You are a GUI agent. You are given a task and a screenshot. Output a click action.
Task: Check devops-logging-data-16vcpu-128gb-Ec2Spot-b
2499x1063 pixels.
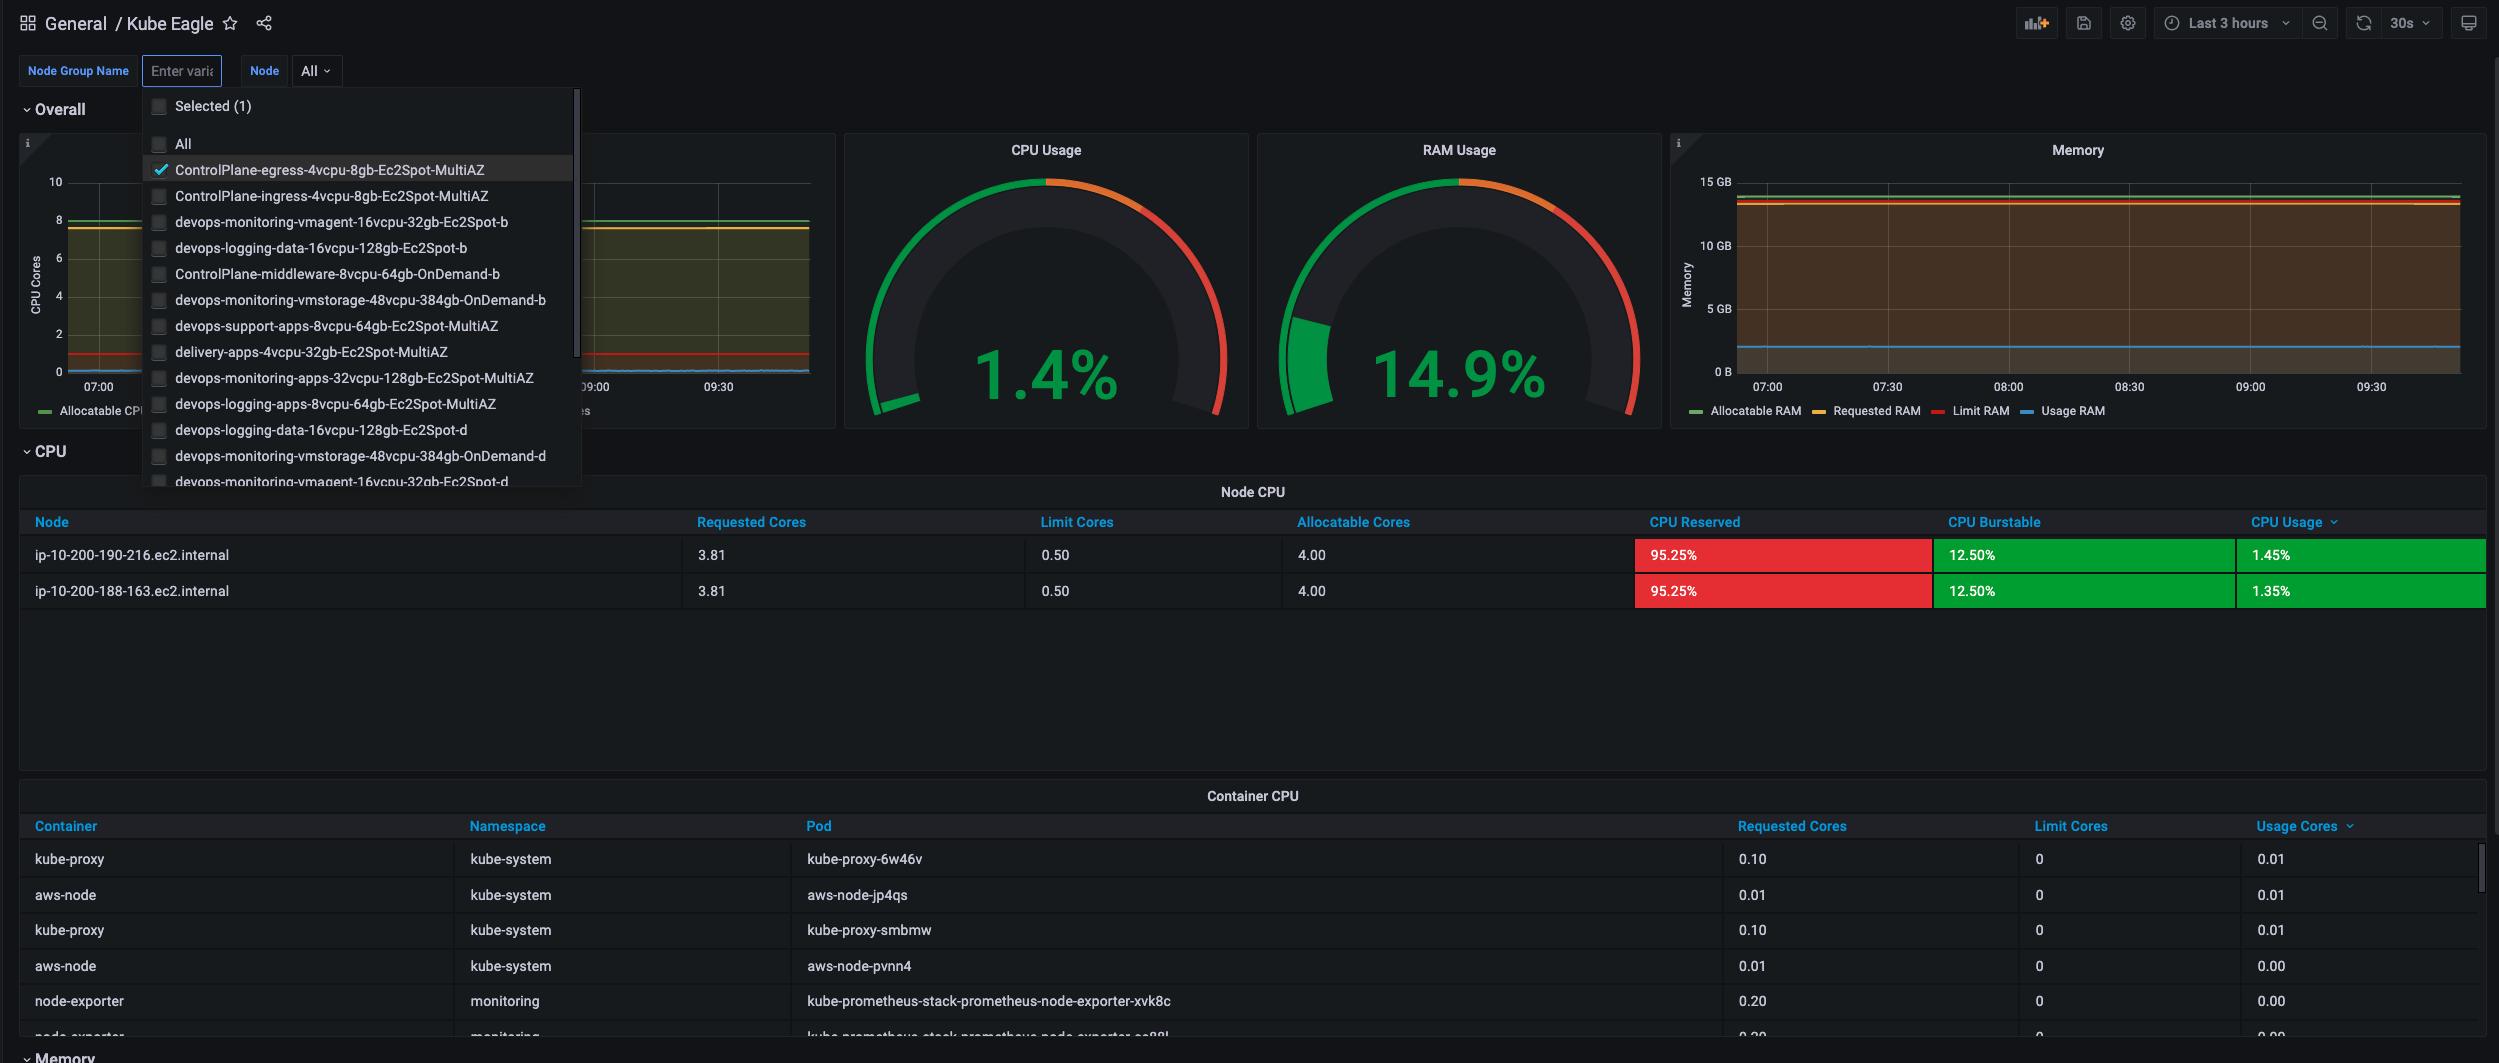[159, 248]
